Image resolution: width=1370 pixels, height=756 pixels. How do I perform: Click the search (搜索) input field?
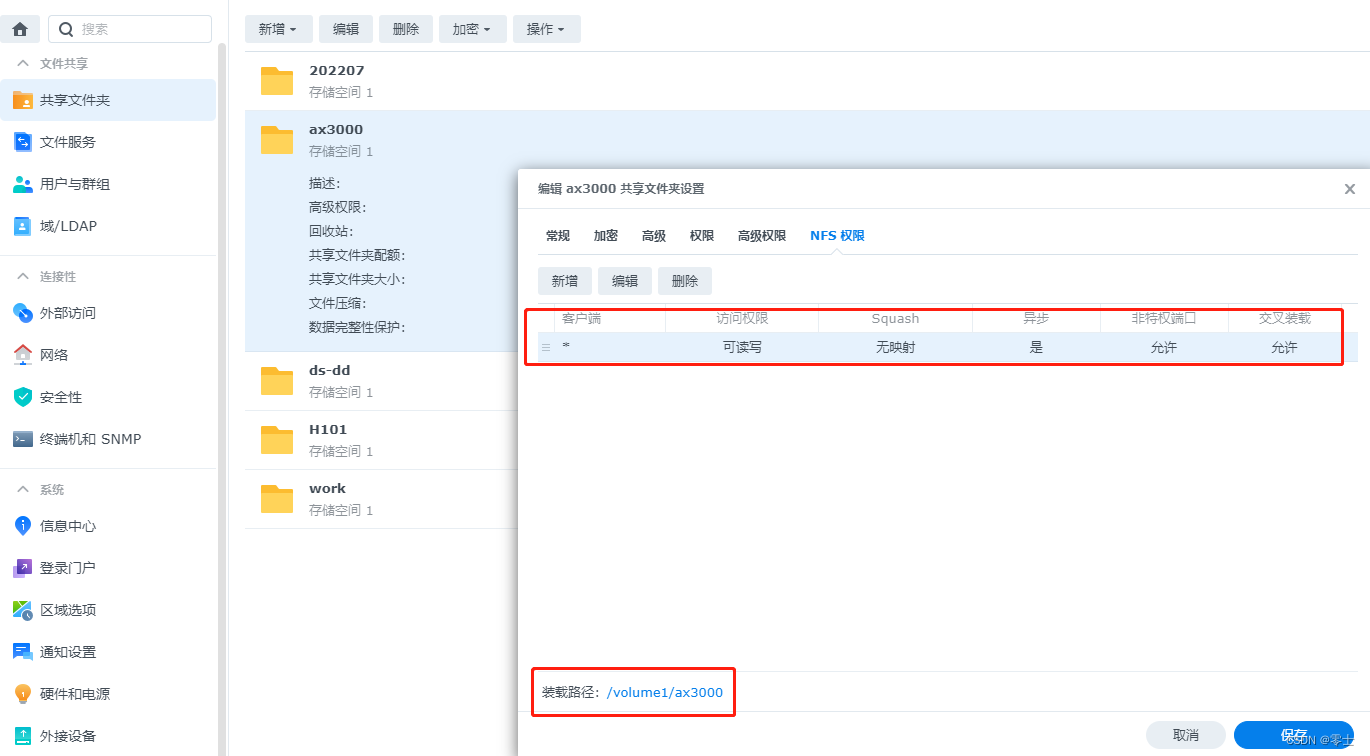pos(140,29)
